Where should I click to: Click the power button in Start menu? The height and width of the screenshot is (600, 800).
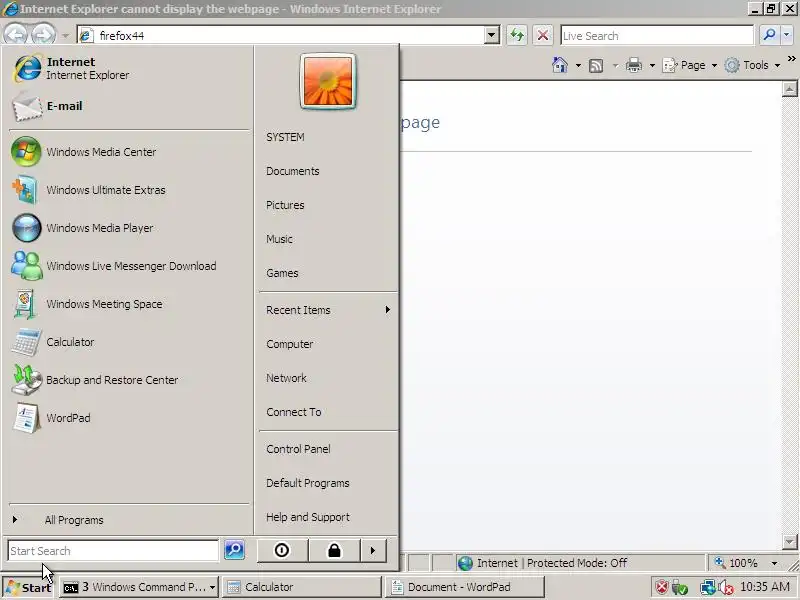282,551
